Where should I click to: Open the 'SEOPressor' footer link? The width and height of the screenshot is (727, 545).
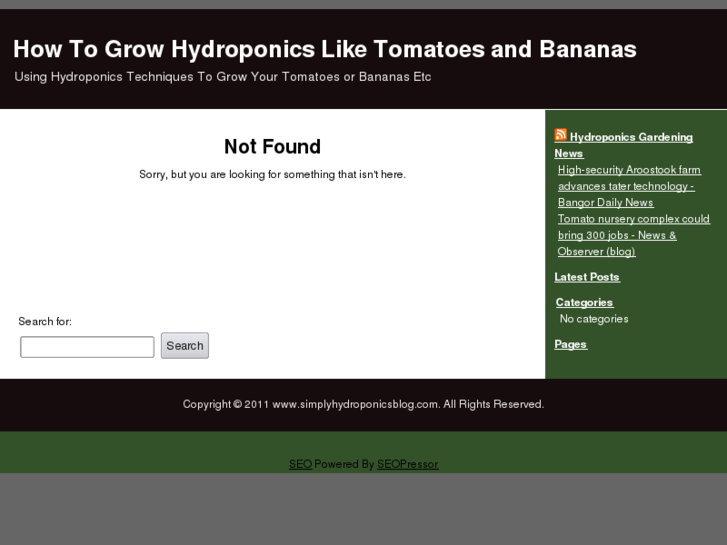point(408,464)
